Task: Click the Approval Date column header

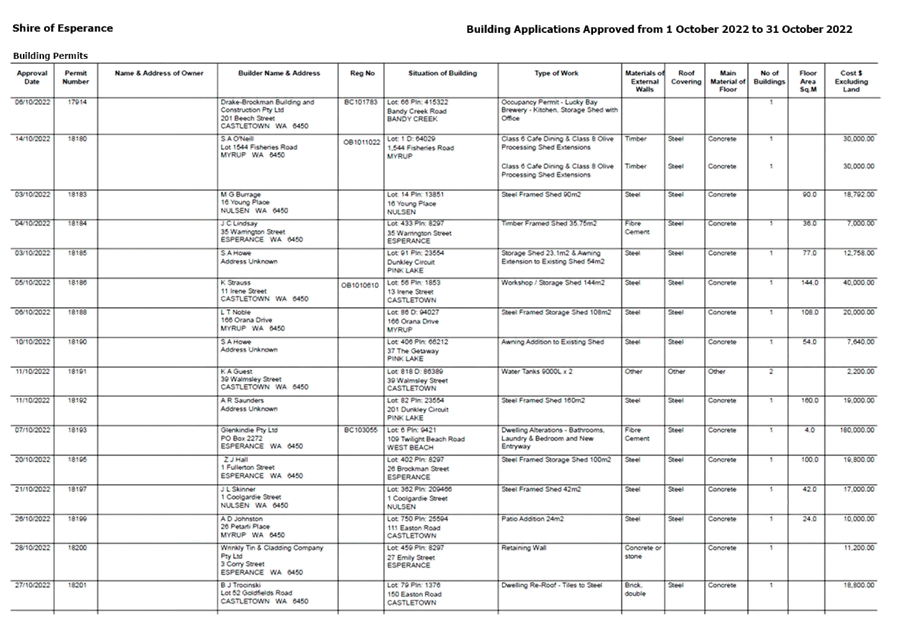Action: [31, 79]
